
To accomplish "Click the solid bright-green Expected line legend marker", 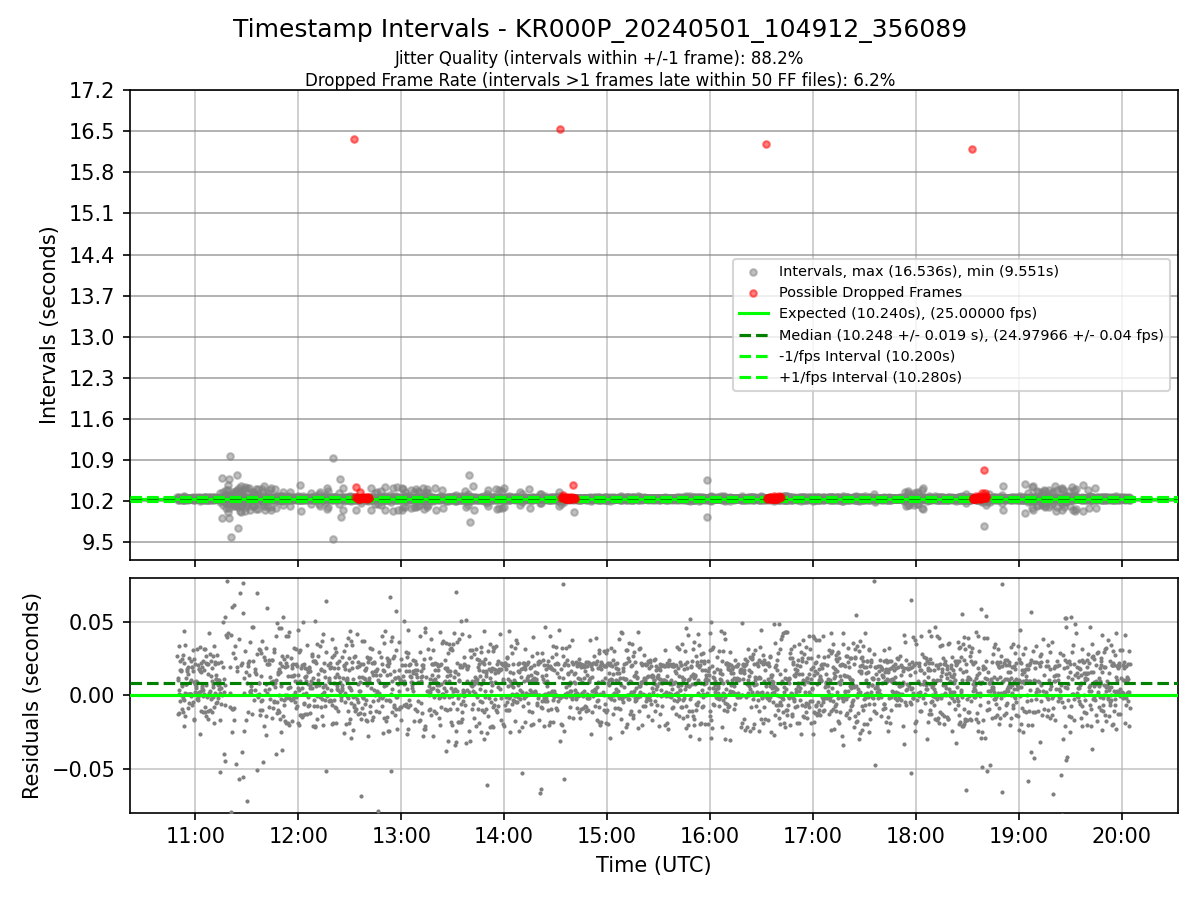I will tap(753, 313).
